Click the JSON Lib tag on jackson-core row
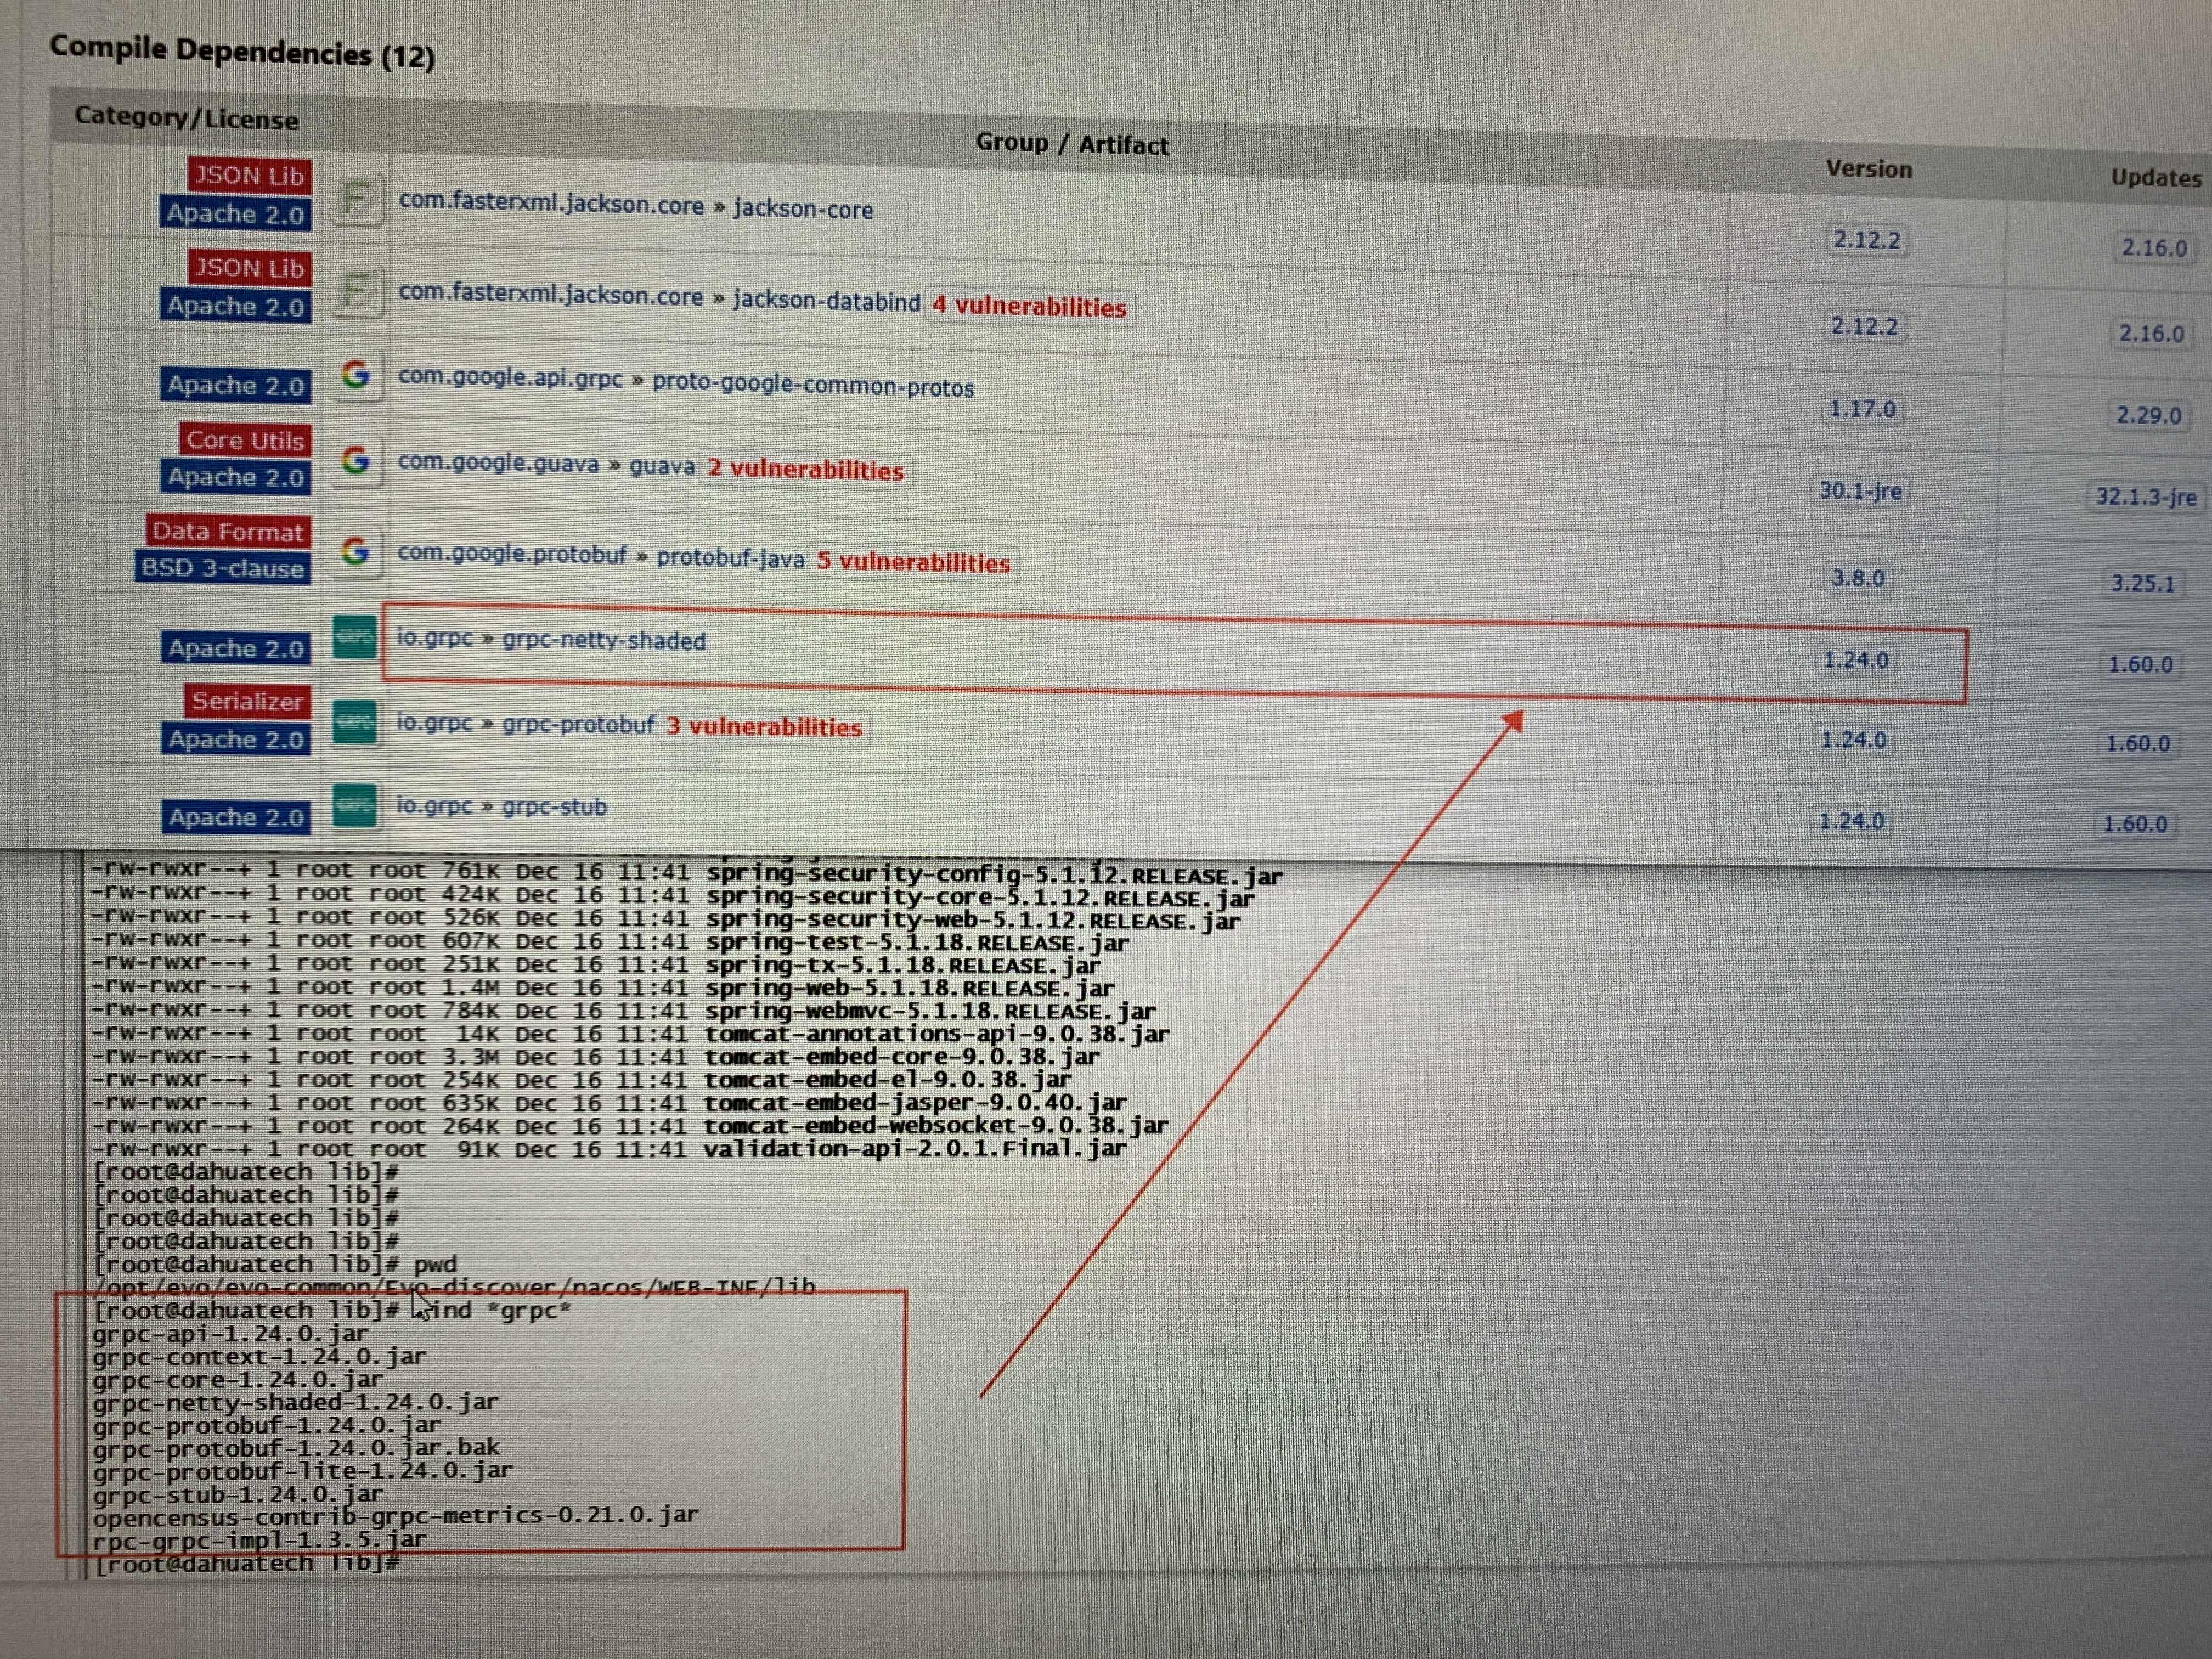 (x=249, y=176)
